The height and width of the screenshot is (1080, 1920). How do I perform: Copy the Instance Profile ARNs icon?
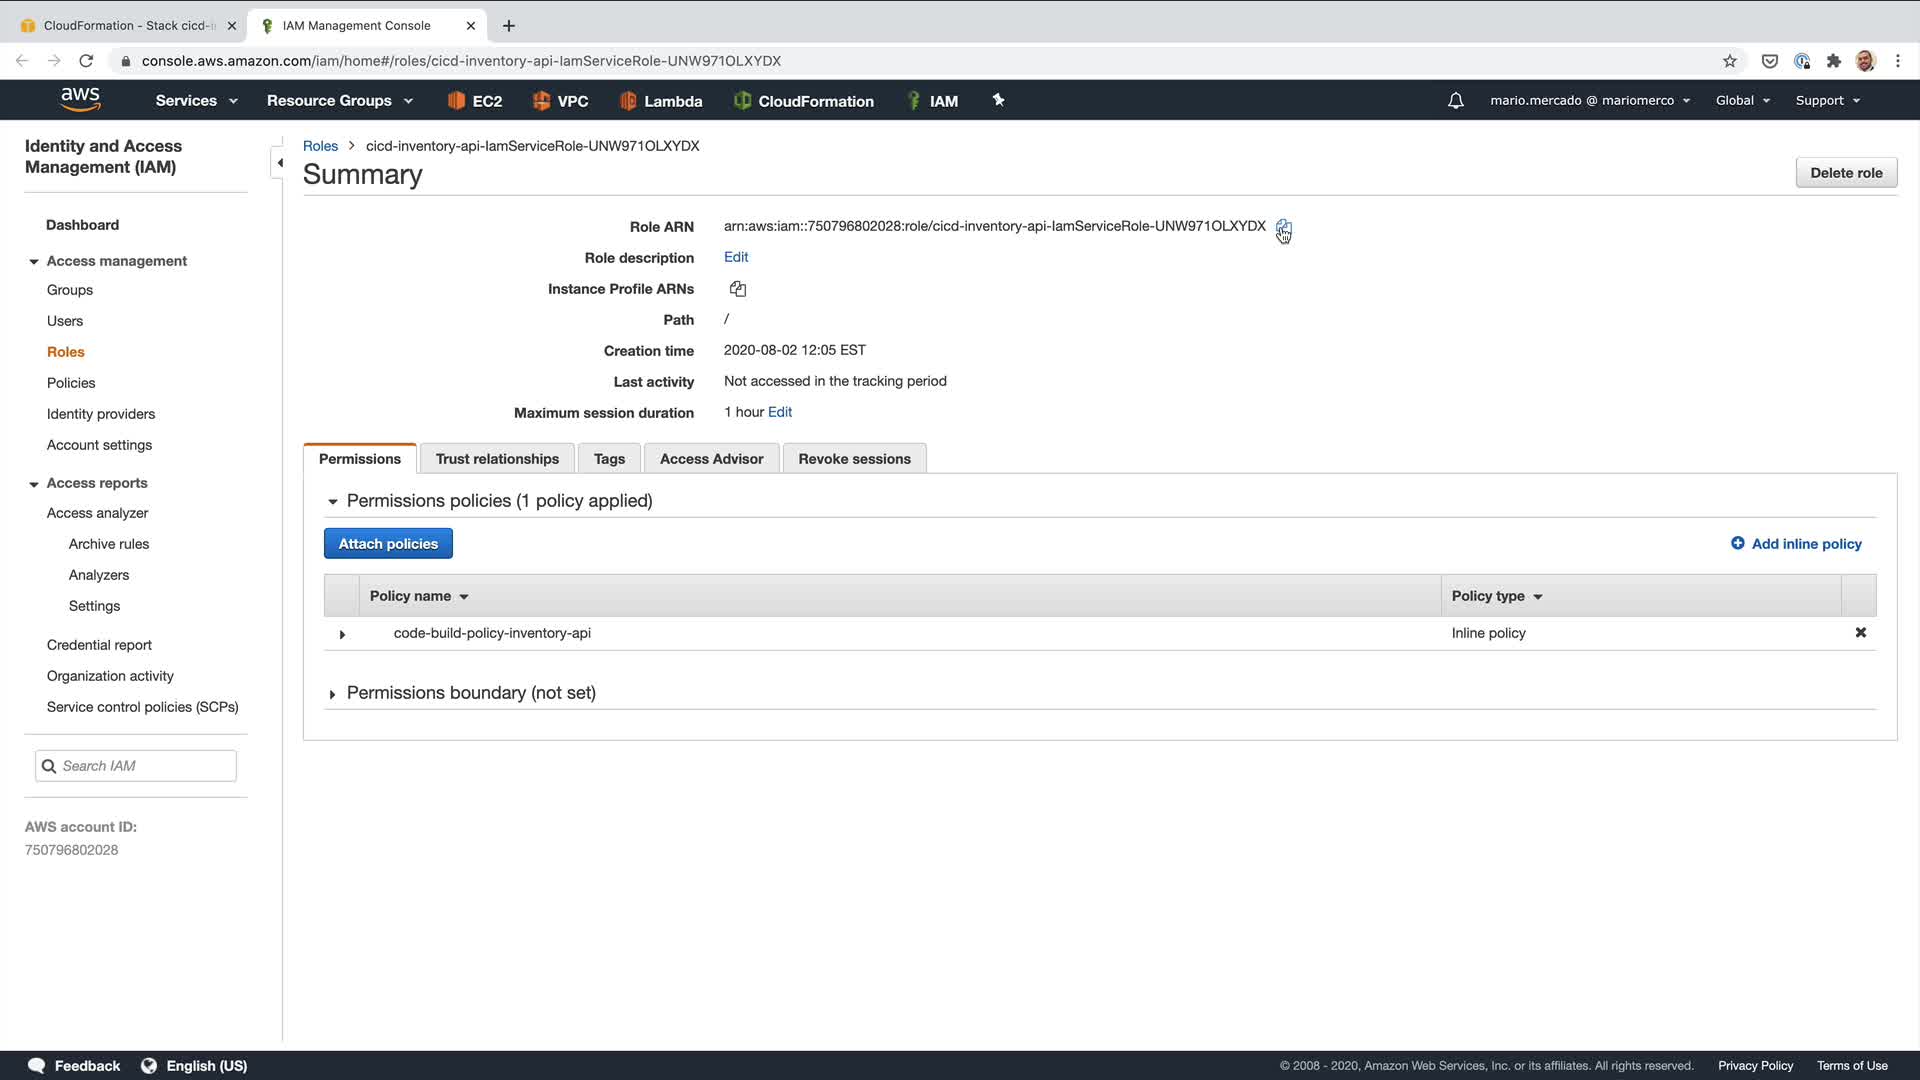[738, 289]
